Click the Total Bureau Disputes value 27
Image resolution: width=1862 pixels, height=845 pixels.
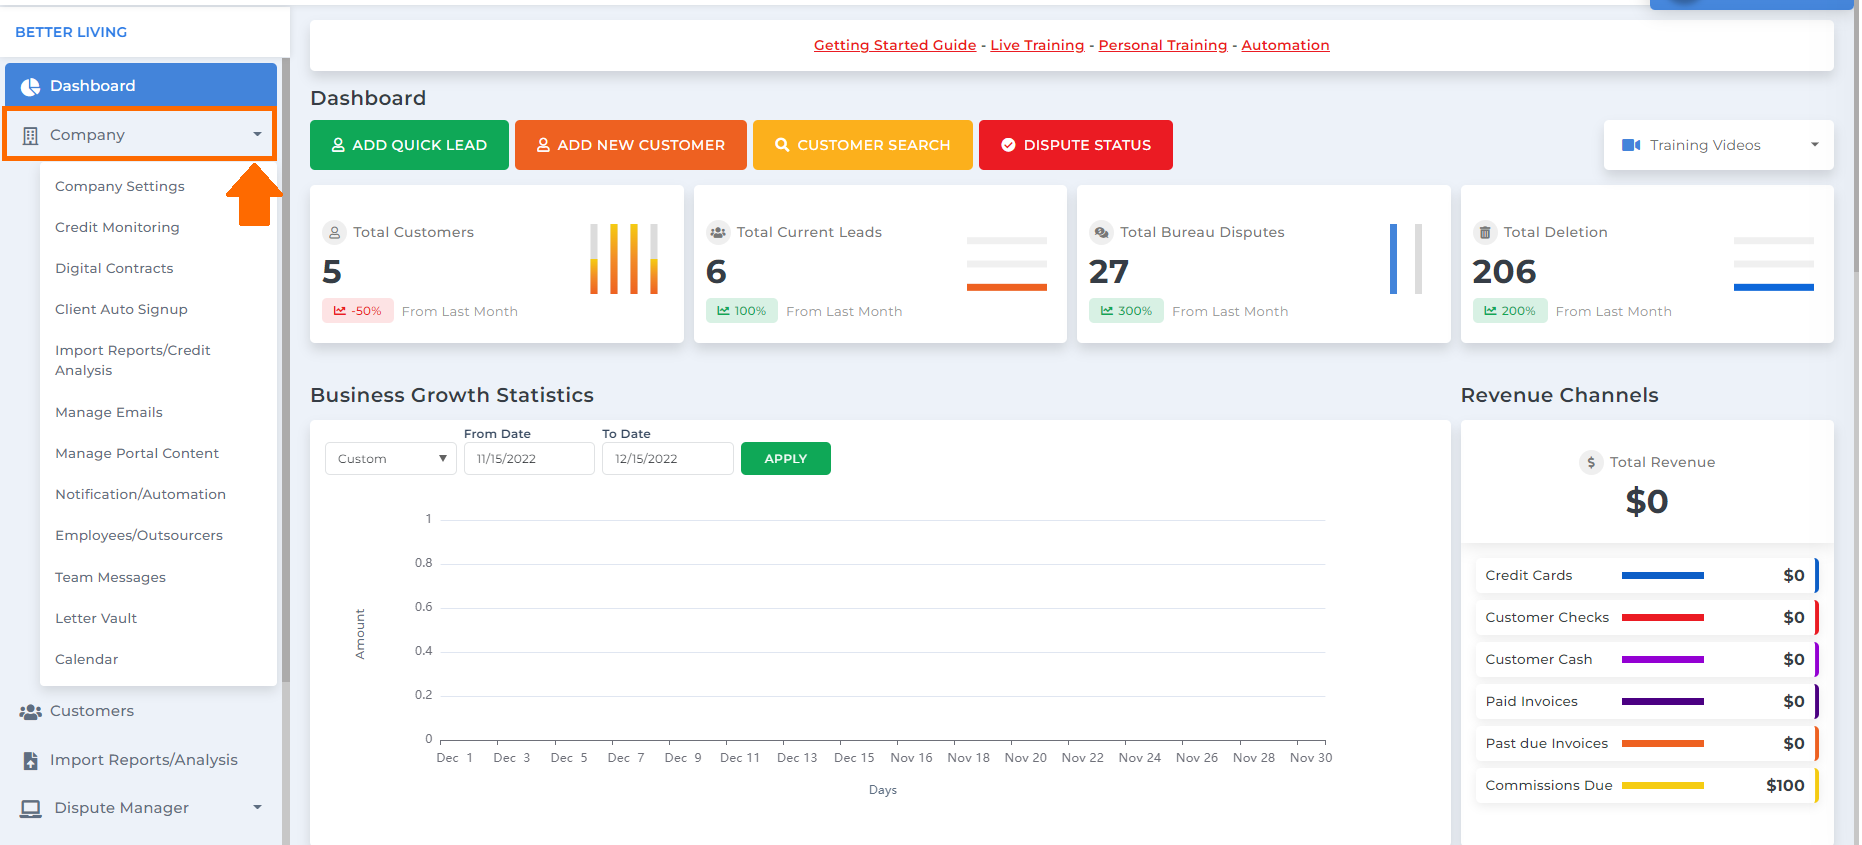(x=1109, y=272)
